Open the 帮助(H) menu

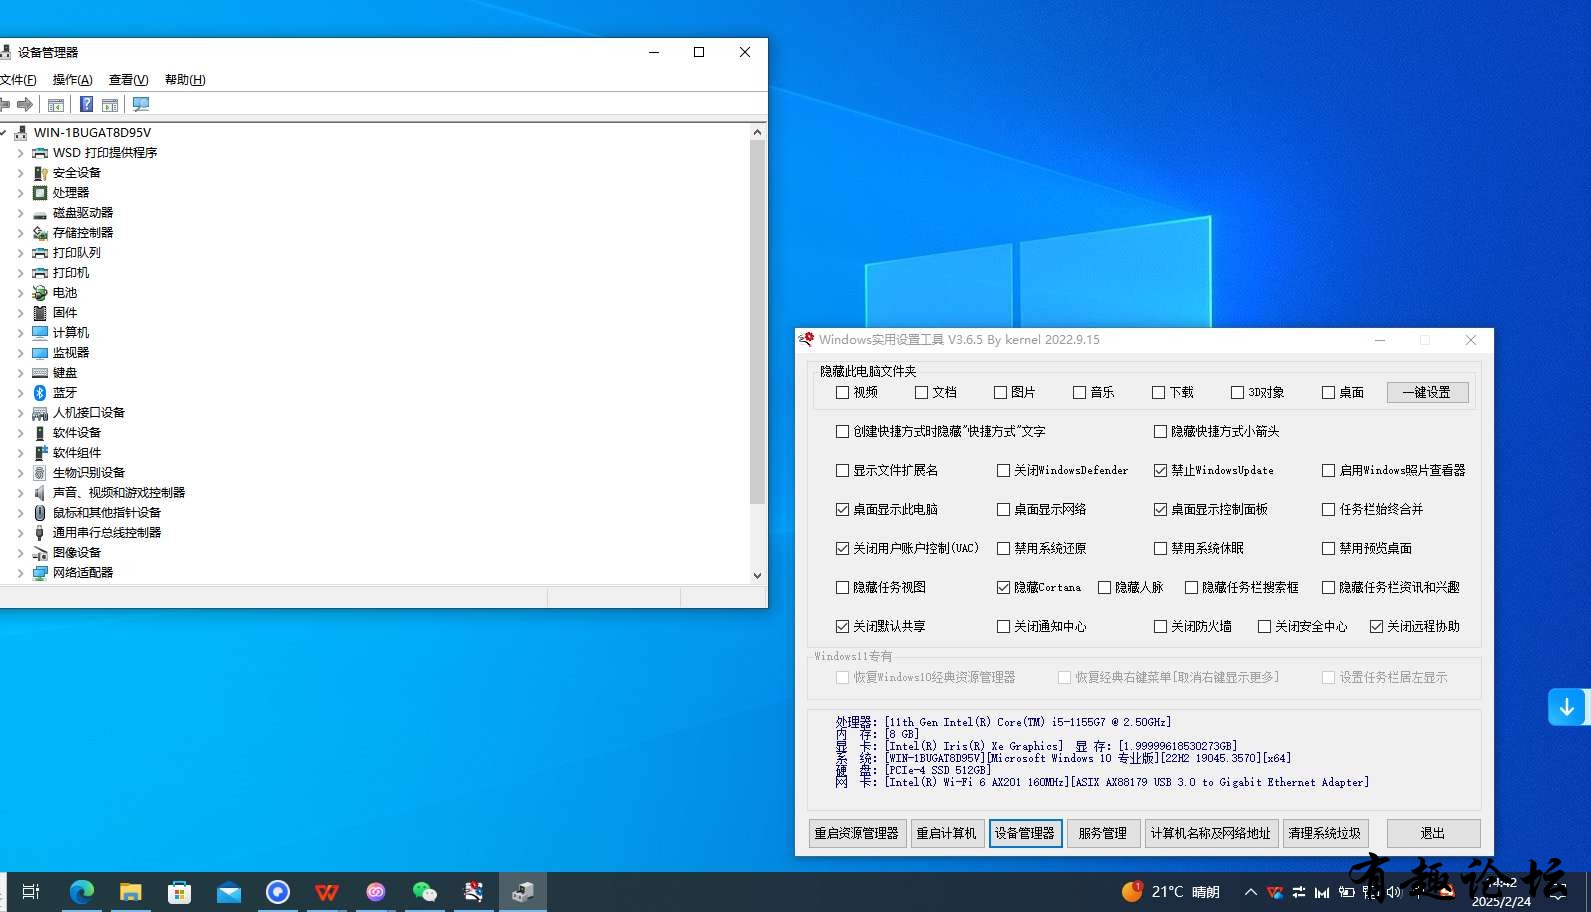tap(185, 80)
